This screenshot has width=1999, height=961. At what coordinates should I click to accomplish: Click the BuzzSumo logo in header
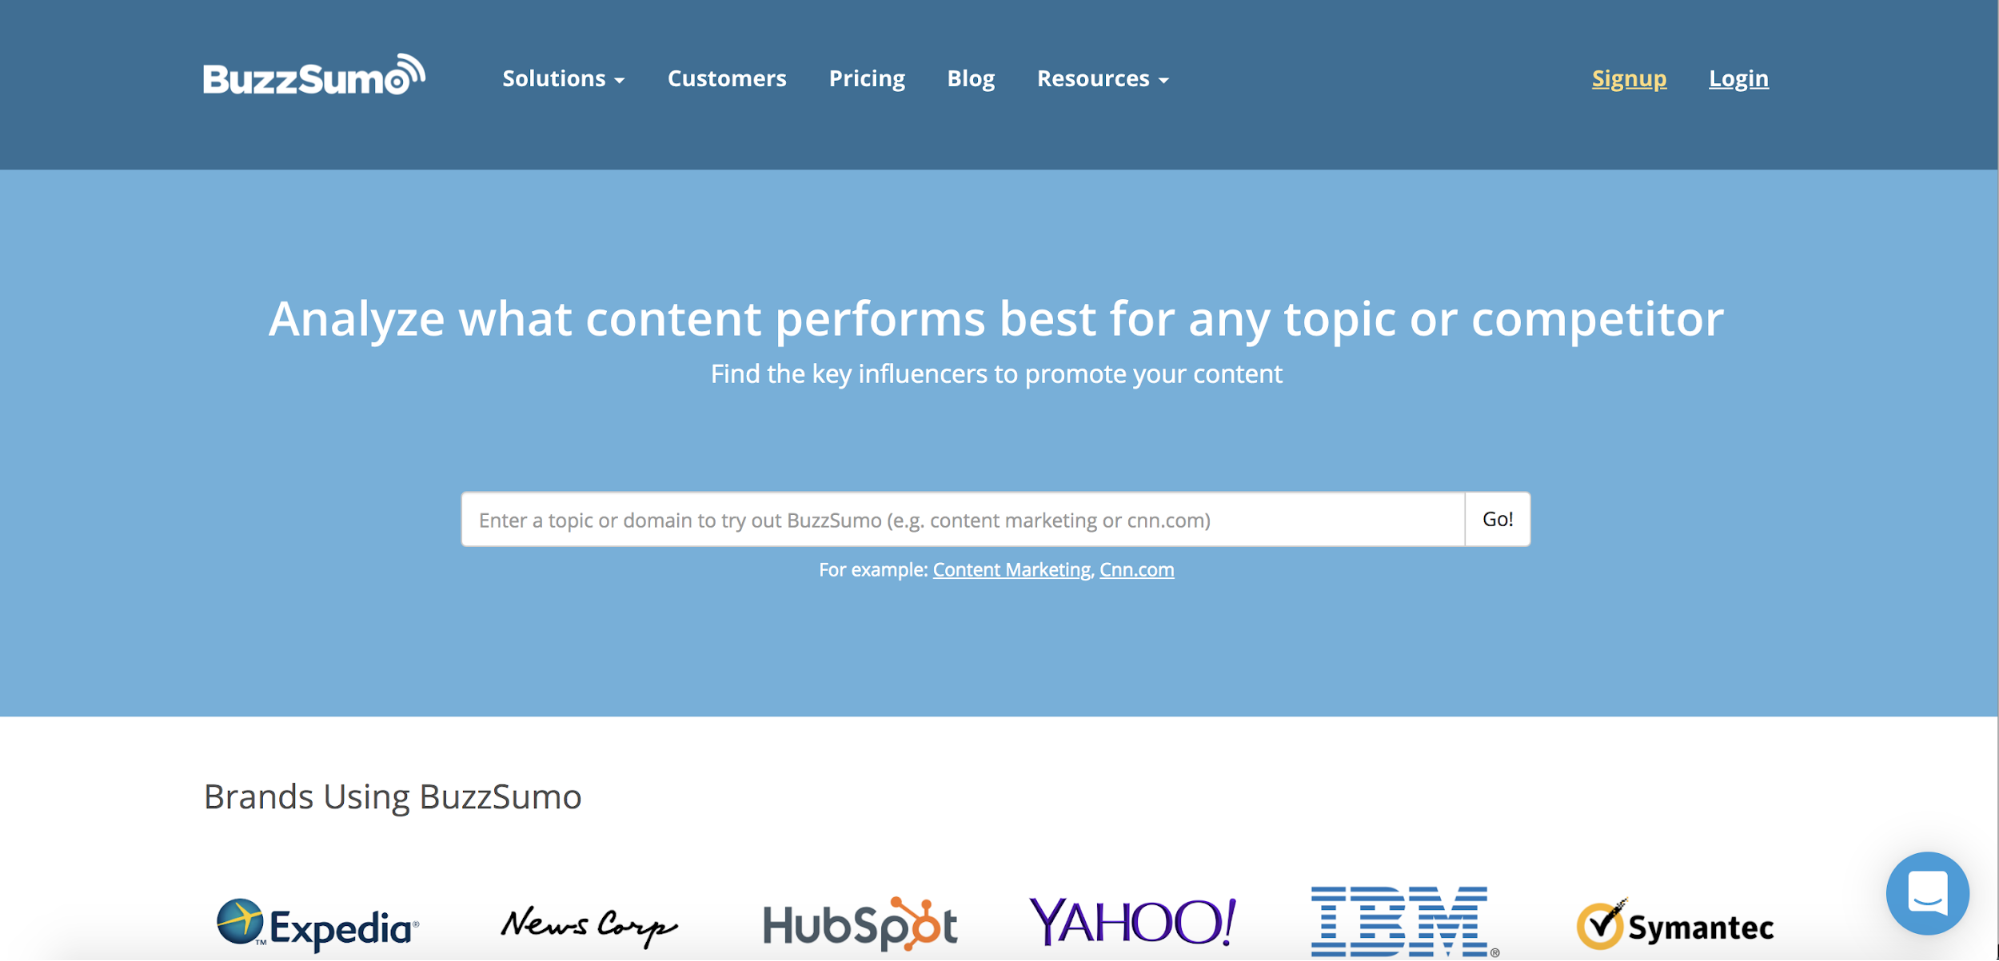314,77
